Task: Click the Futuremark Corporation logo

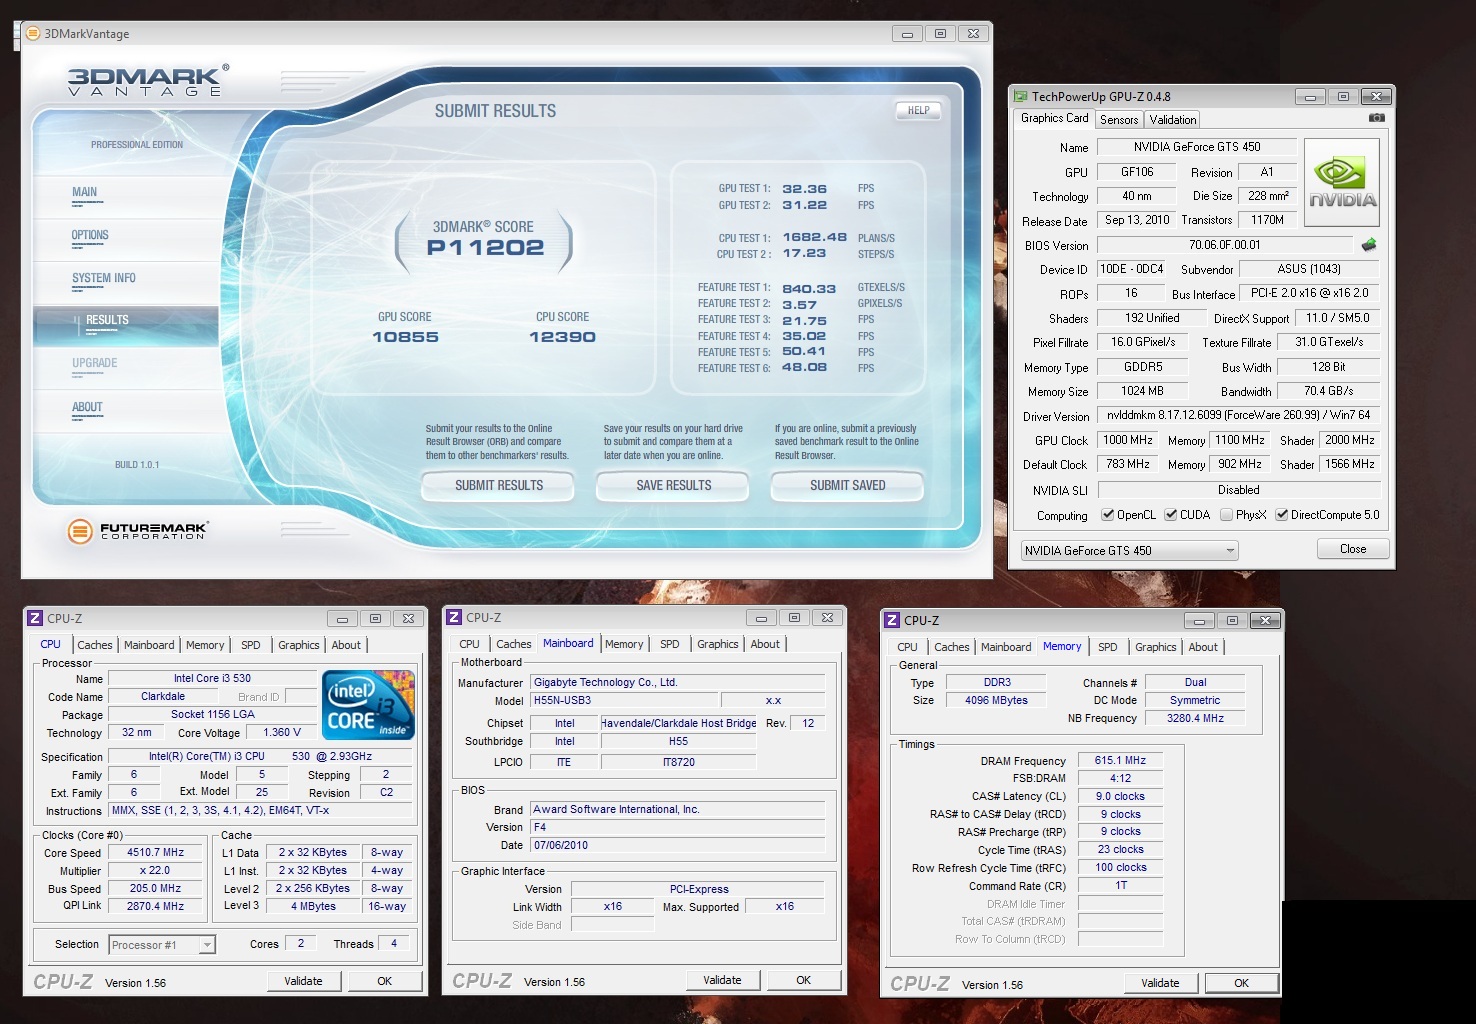Action: (x=138, y=531)
